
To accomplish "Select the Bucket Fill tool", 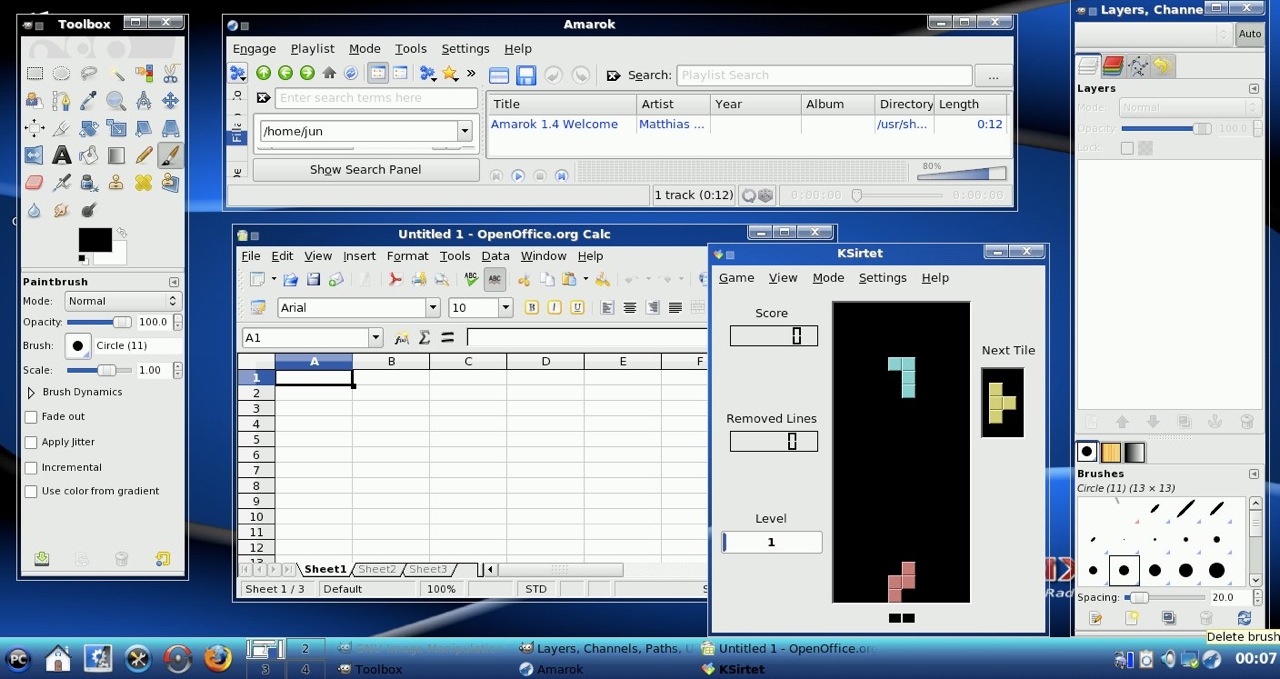I will [x=89, y=155].
